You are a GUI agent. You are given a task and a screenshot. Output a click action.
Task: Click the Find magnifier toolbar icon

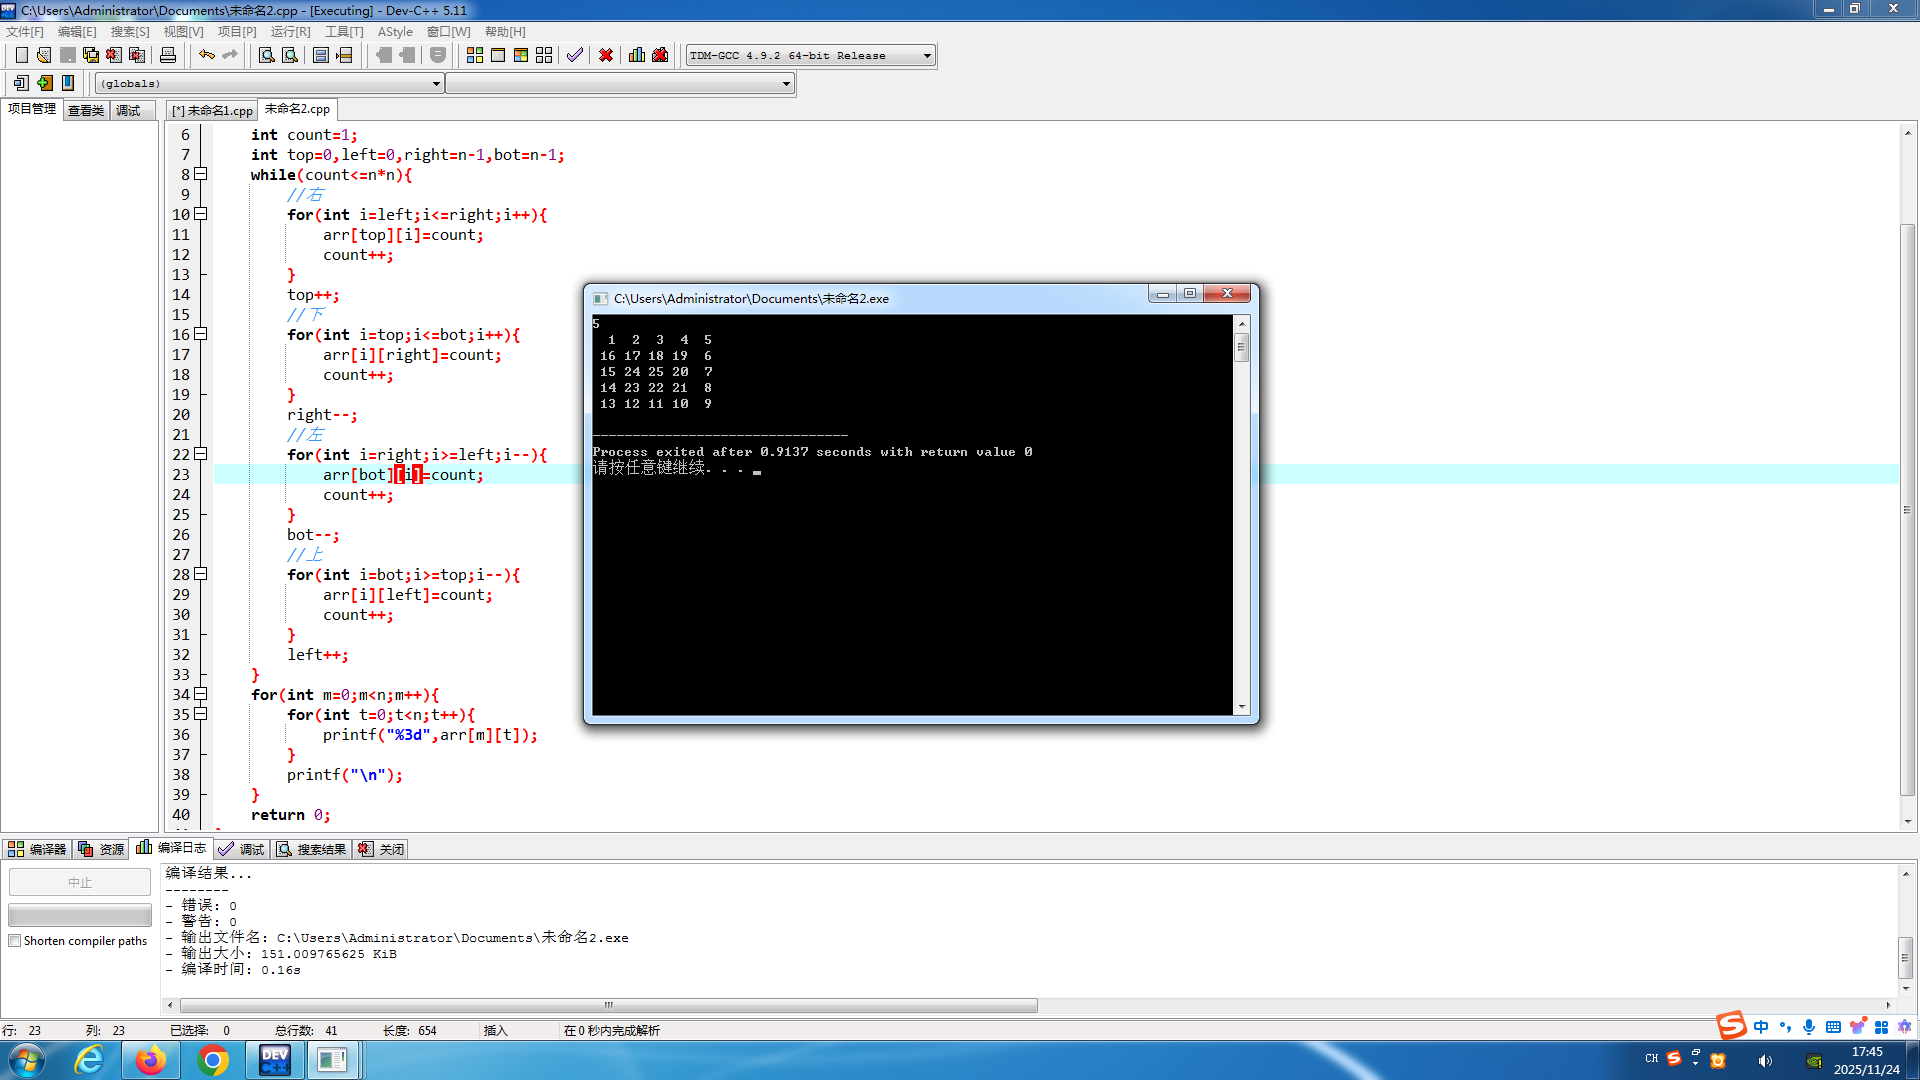[267, 55]
